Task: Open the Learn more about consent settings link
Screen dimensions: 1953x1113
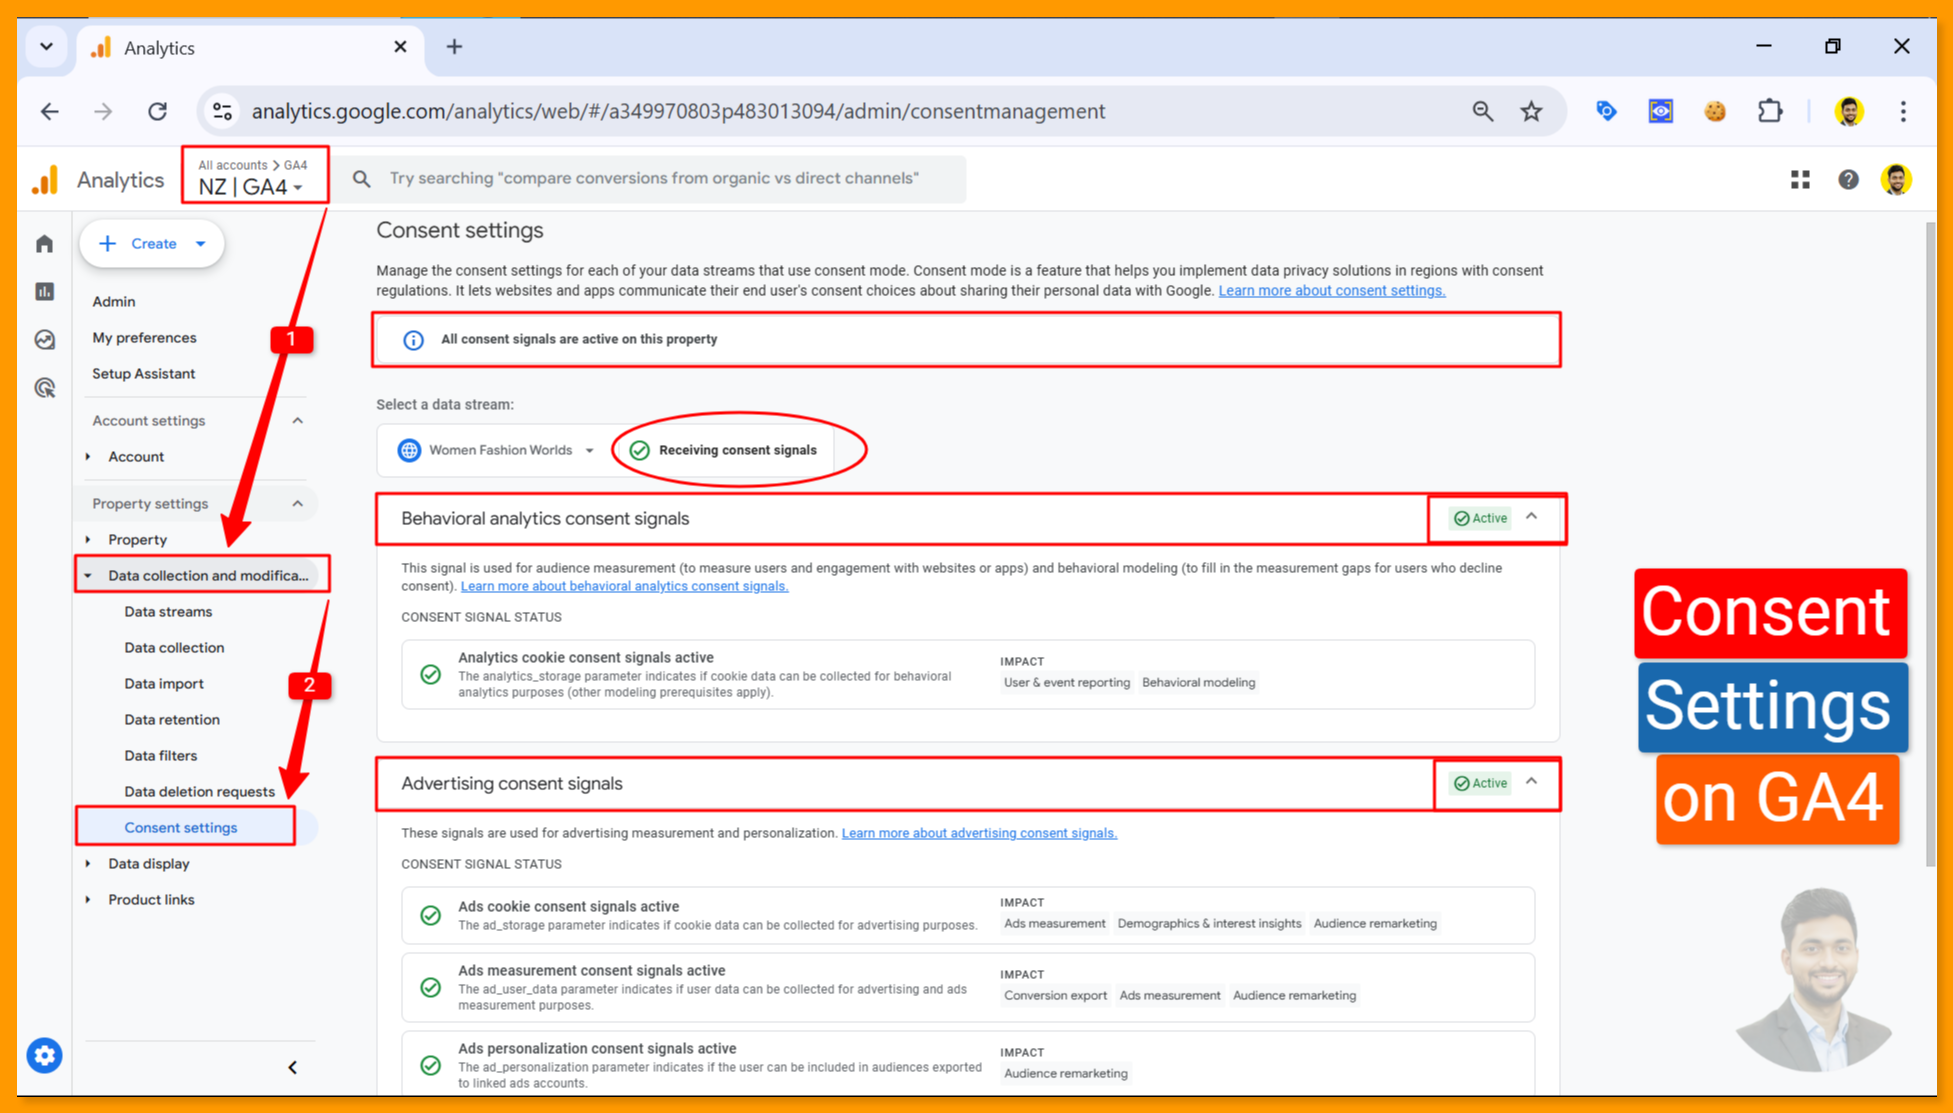Action: (x=1331, y=291)
